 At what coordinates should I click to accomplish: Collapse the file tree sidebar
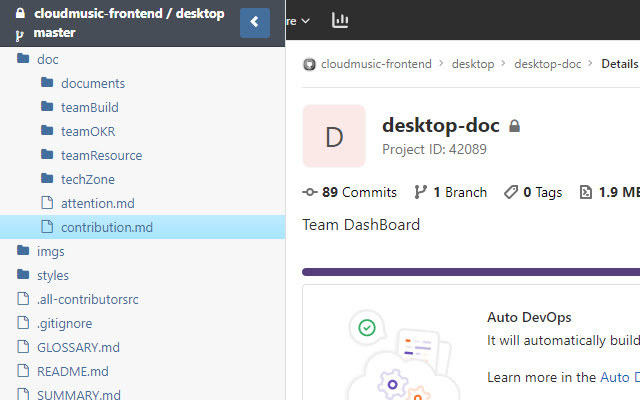pos(255,22)
